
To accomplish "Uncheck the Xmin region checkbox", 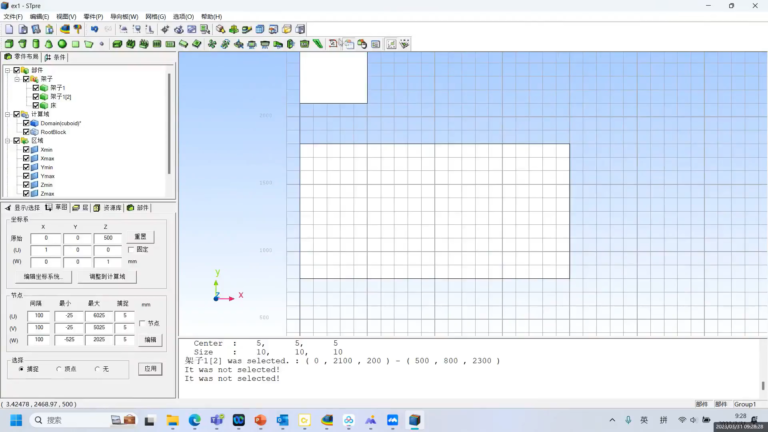I will [x=26, y=149].
